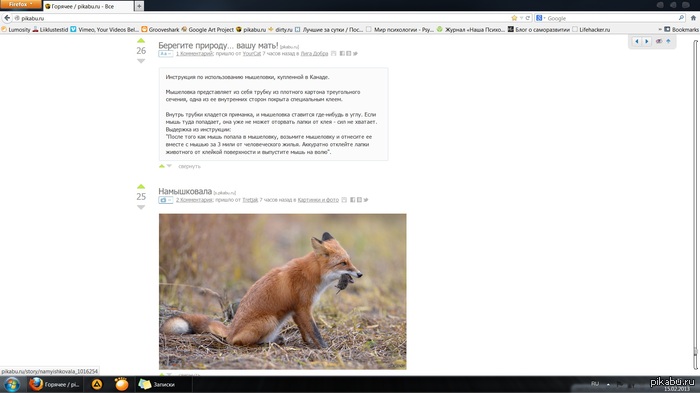Open the orange Firefox menu button
The width and height of the screenshot is (700, 393).
point(21,4)
